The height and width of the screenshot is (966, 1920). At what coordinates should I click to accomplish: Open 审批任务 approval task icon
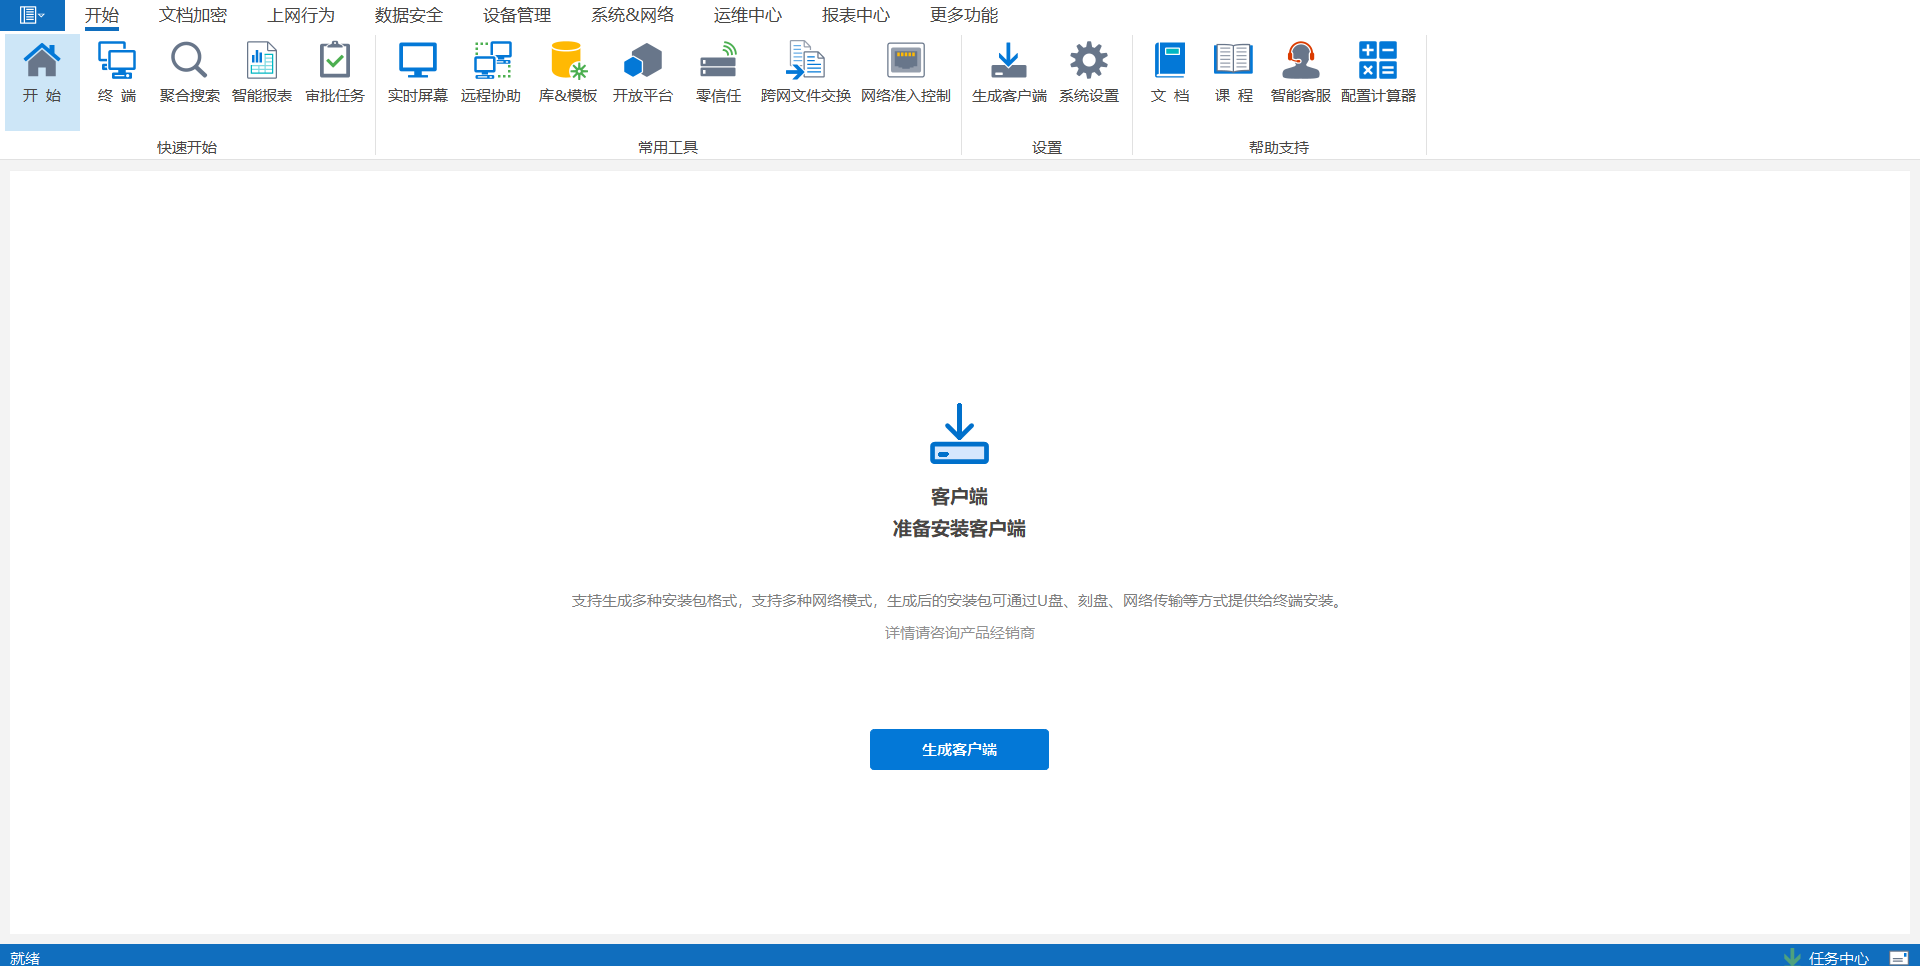tap(335, 62)
